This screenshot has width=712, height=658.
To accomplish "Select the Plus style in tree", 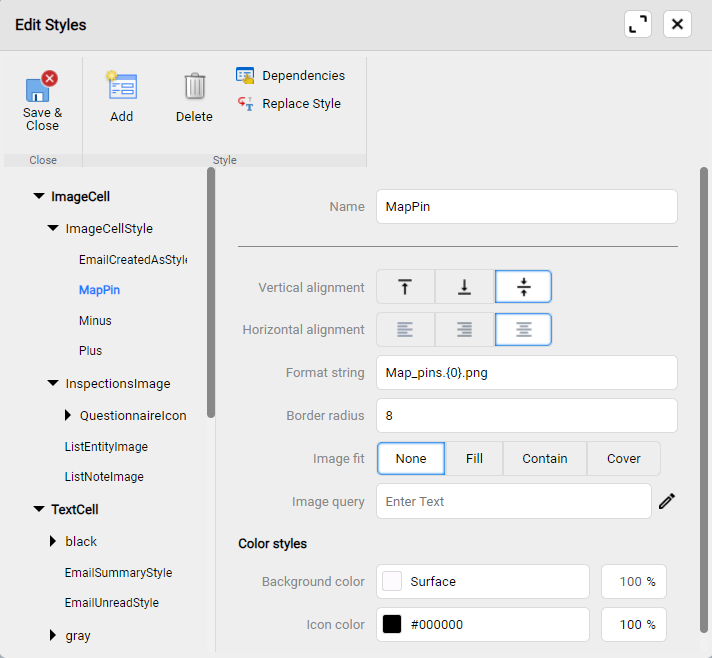I will click(90, 351).
